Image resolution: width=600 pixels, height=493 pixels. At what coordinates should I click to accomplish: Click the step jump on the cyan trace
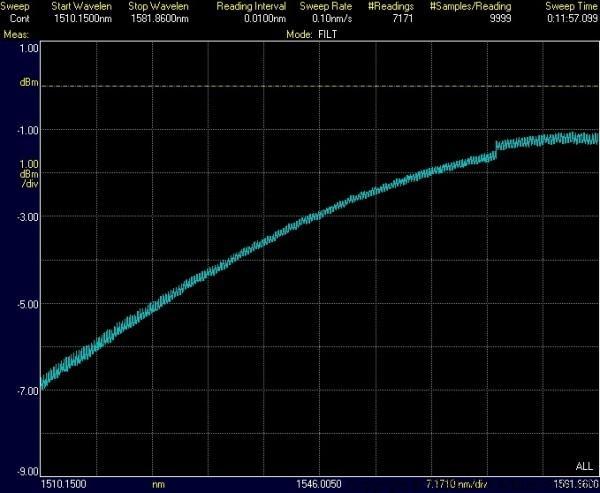pyautogui.click(x=494, y=150)
